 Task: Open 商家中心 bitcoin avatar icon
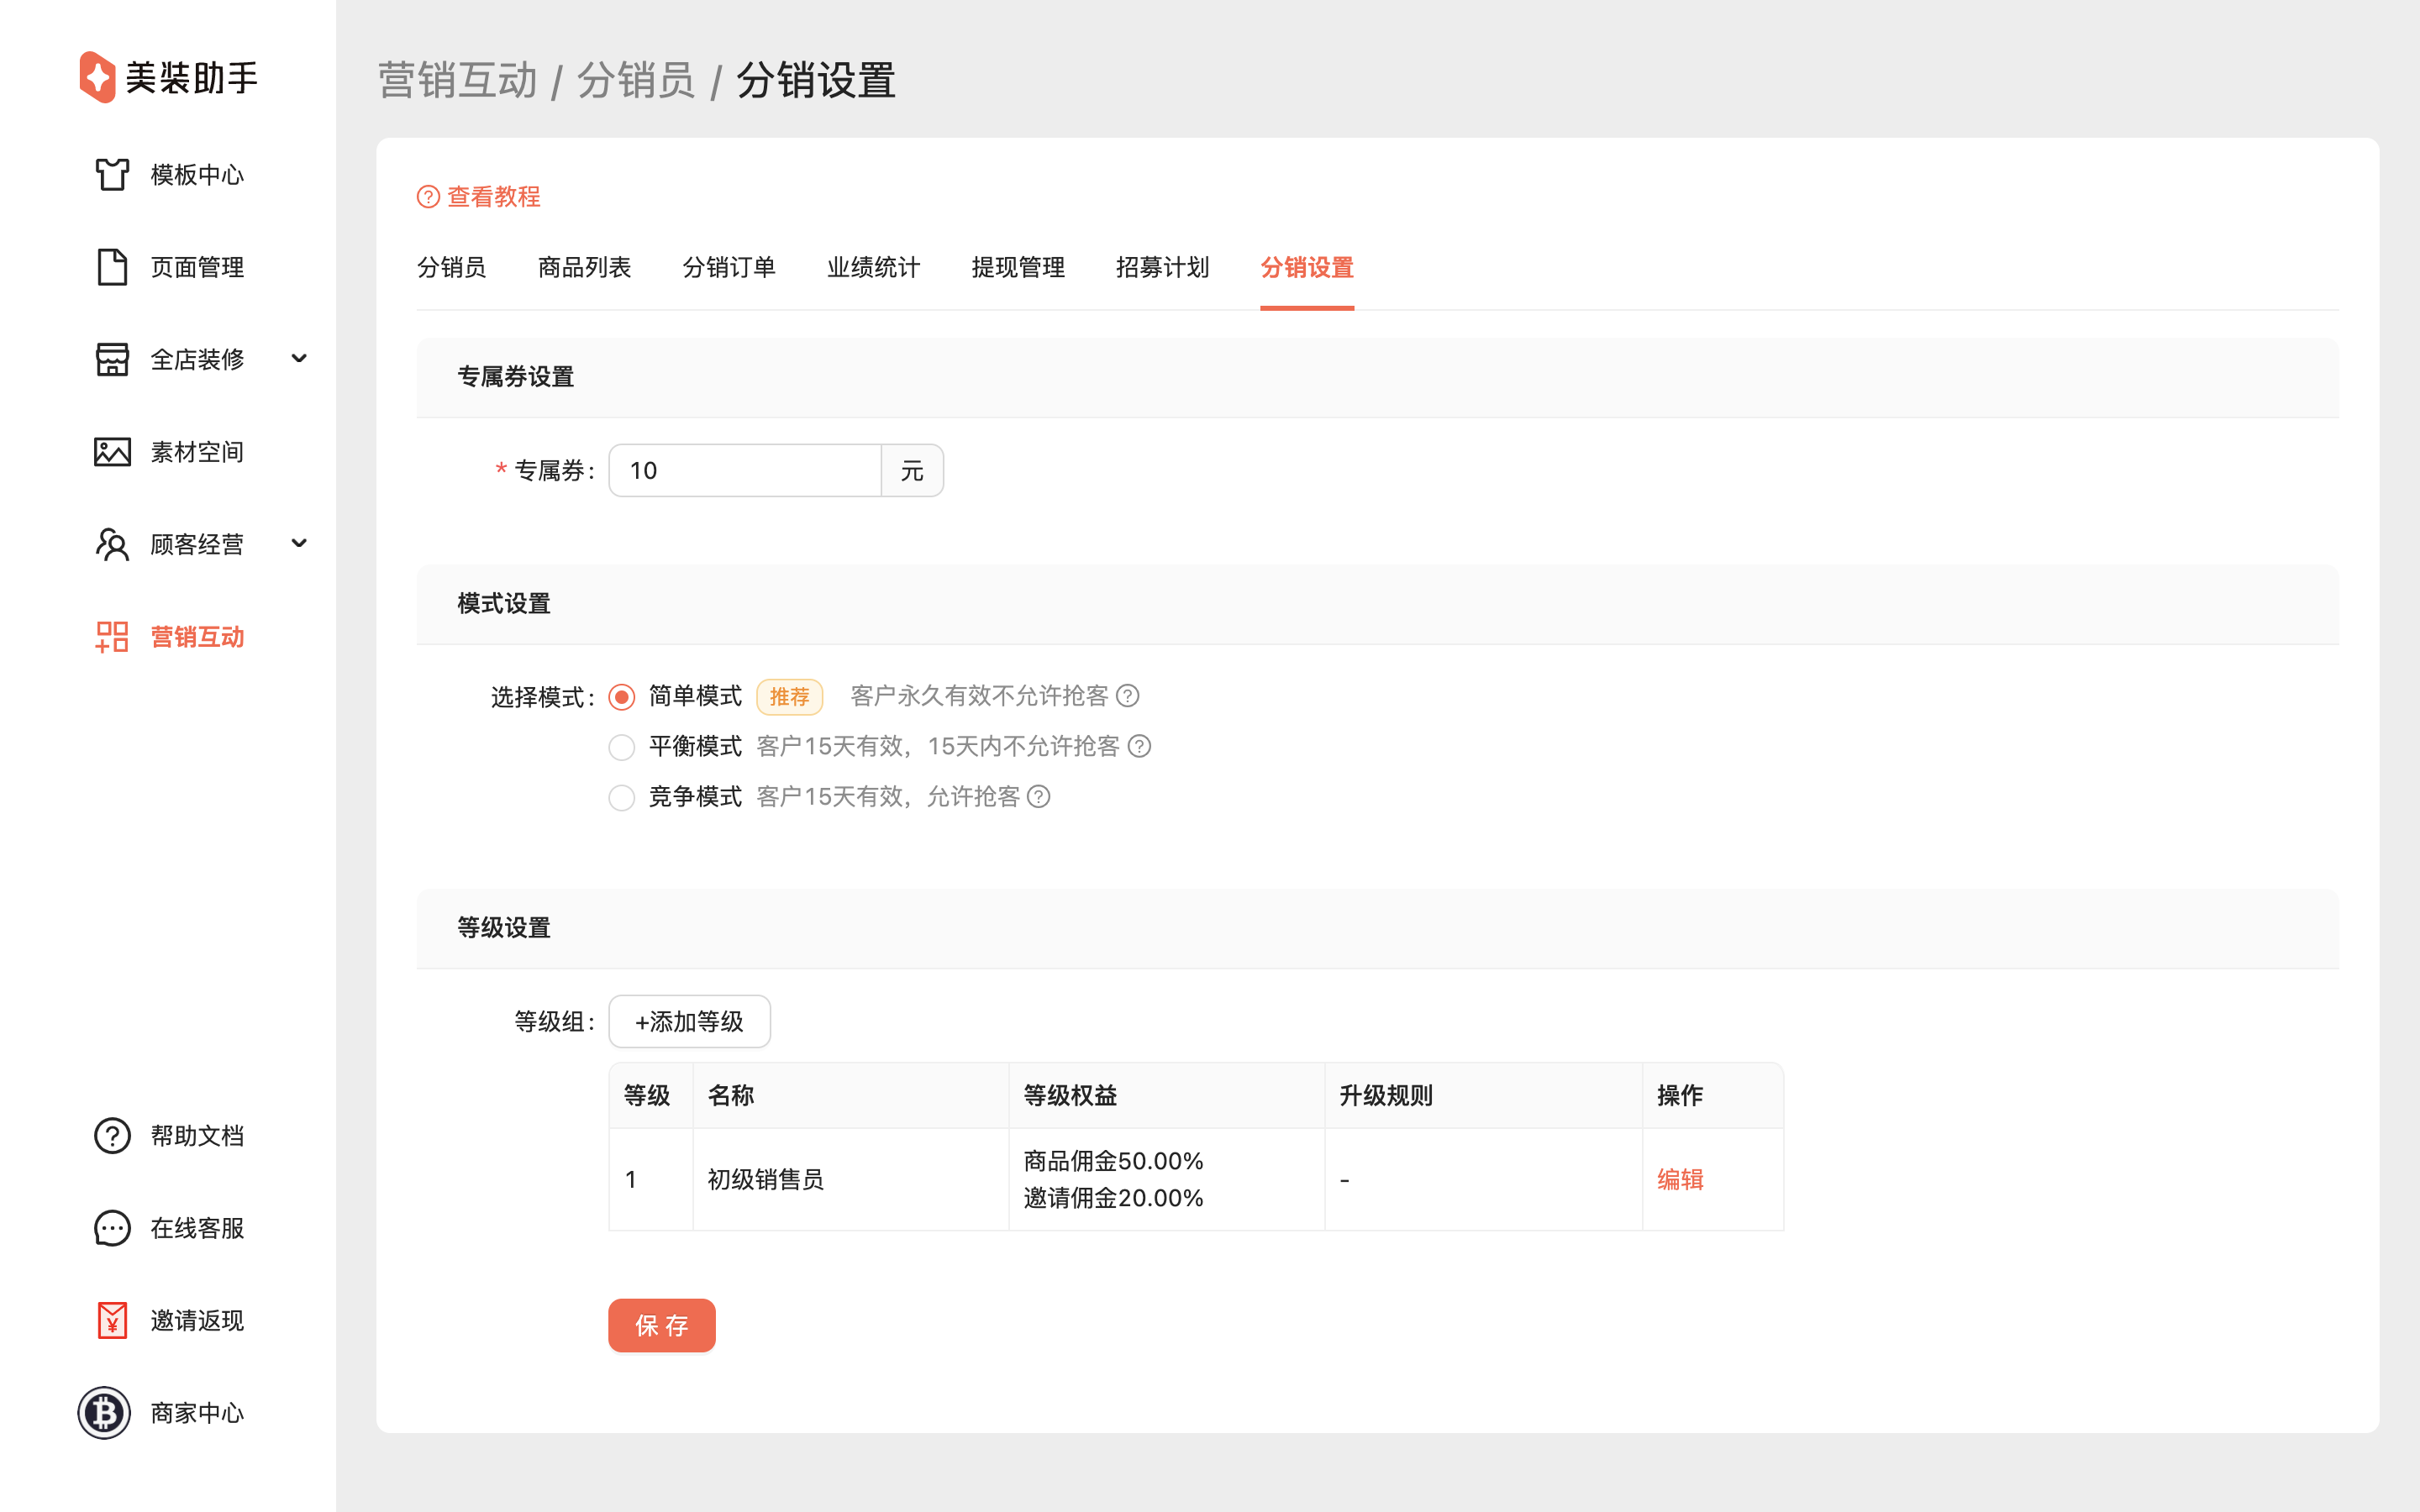click(104, 1413)
